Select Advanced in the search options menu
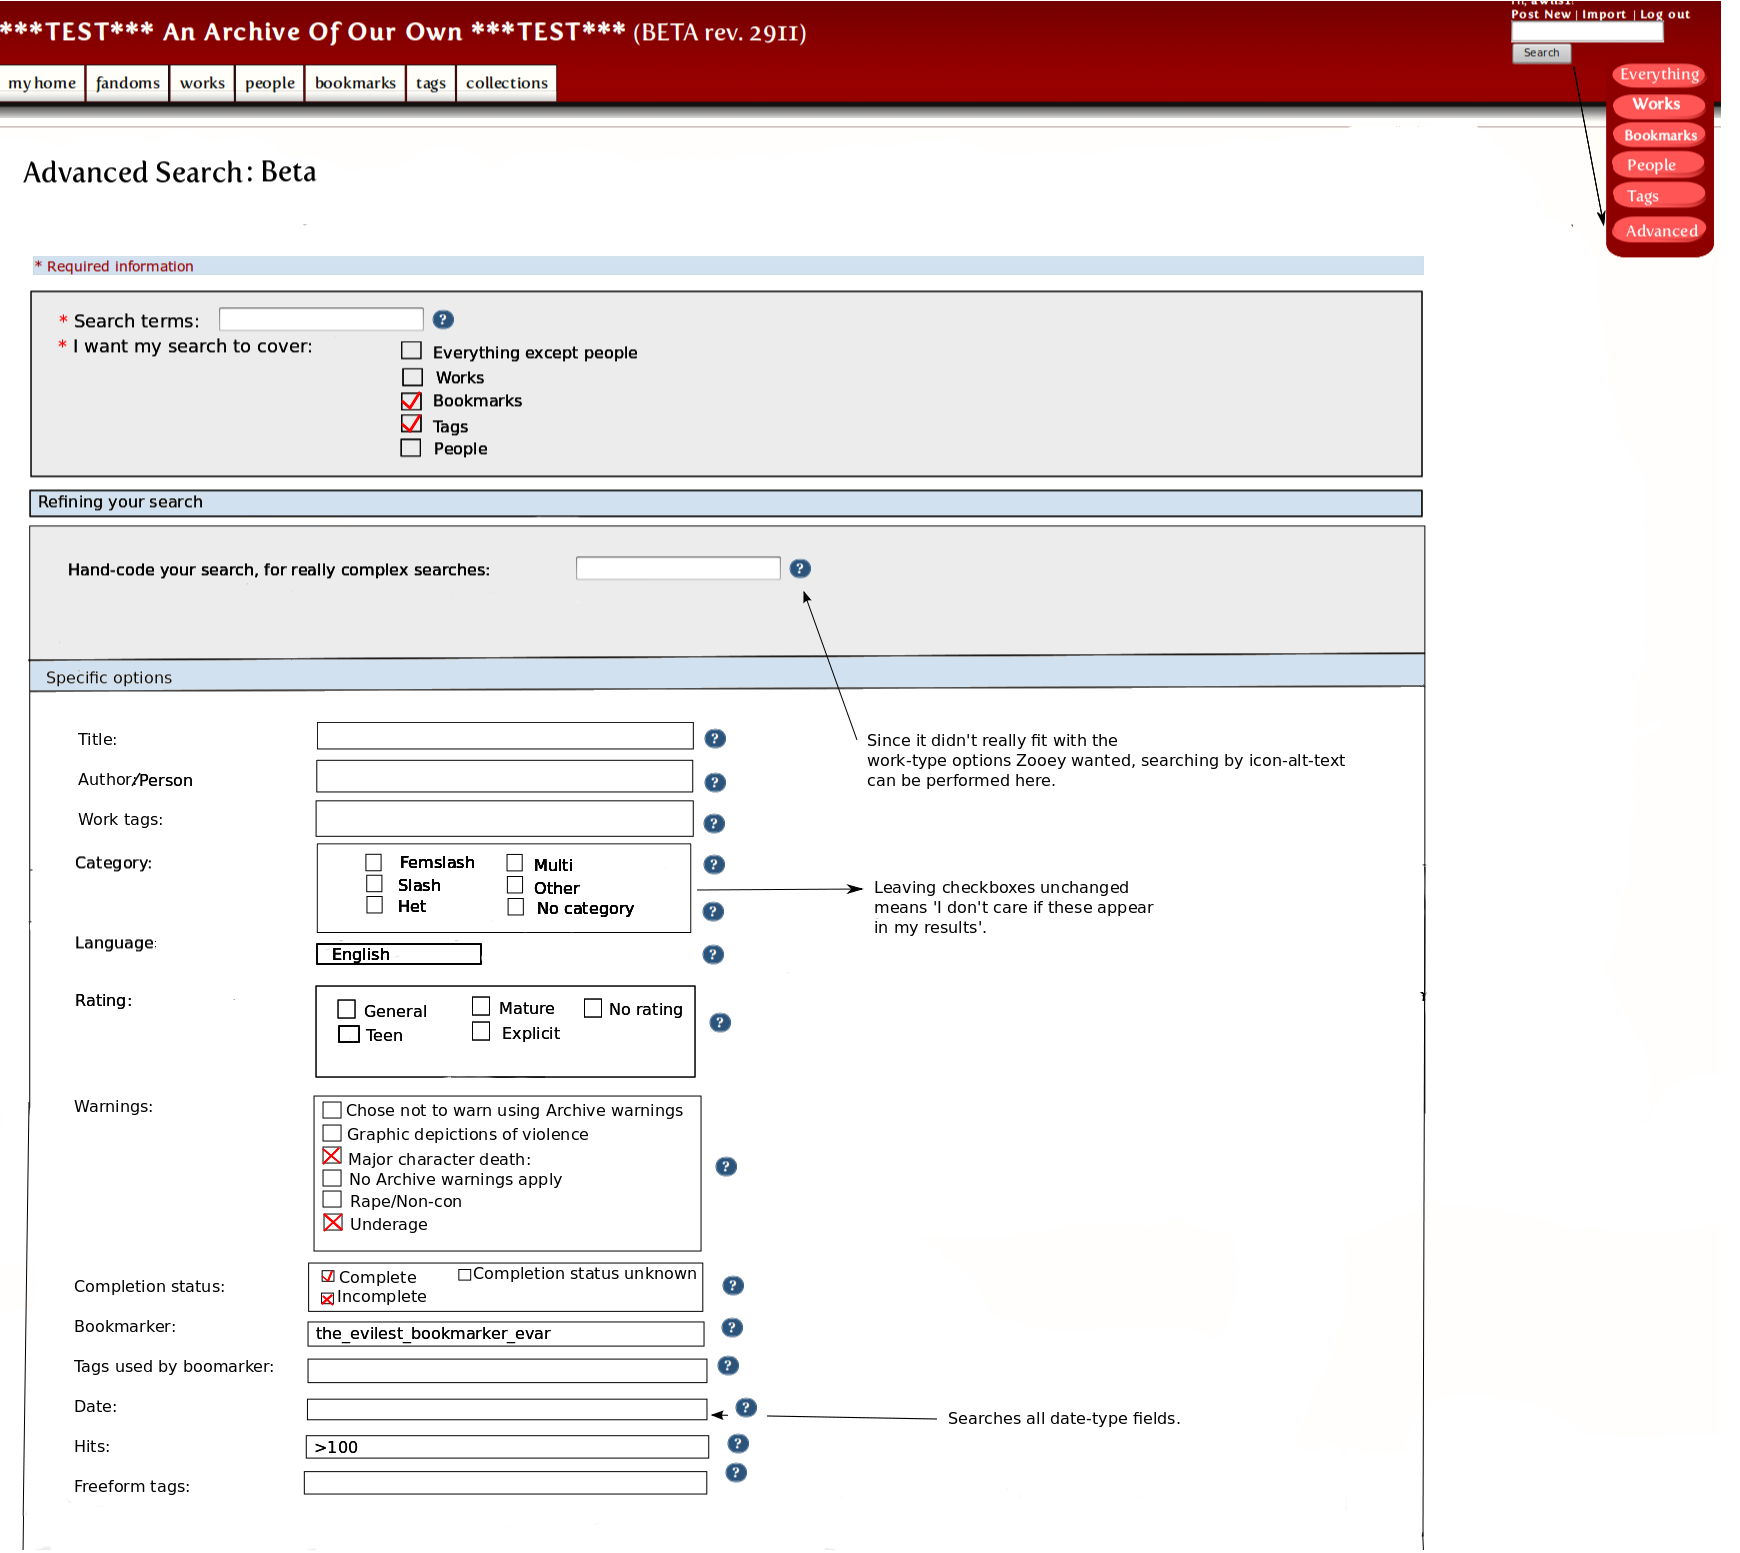This screenshot has height=1553, width=1740. [1661, 231]
